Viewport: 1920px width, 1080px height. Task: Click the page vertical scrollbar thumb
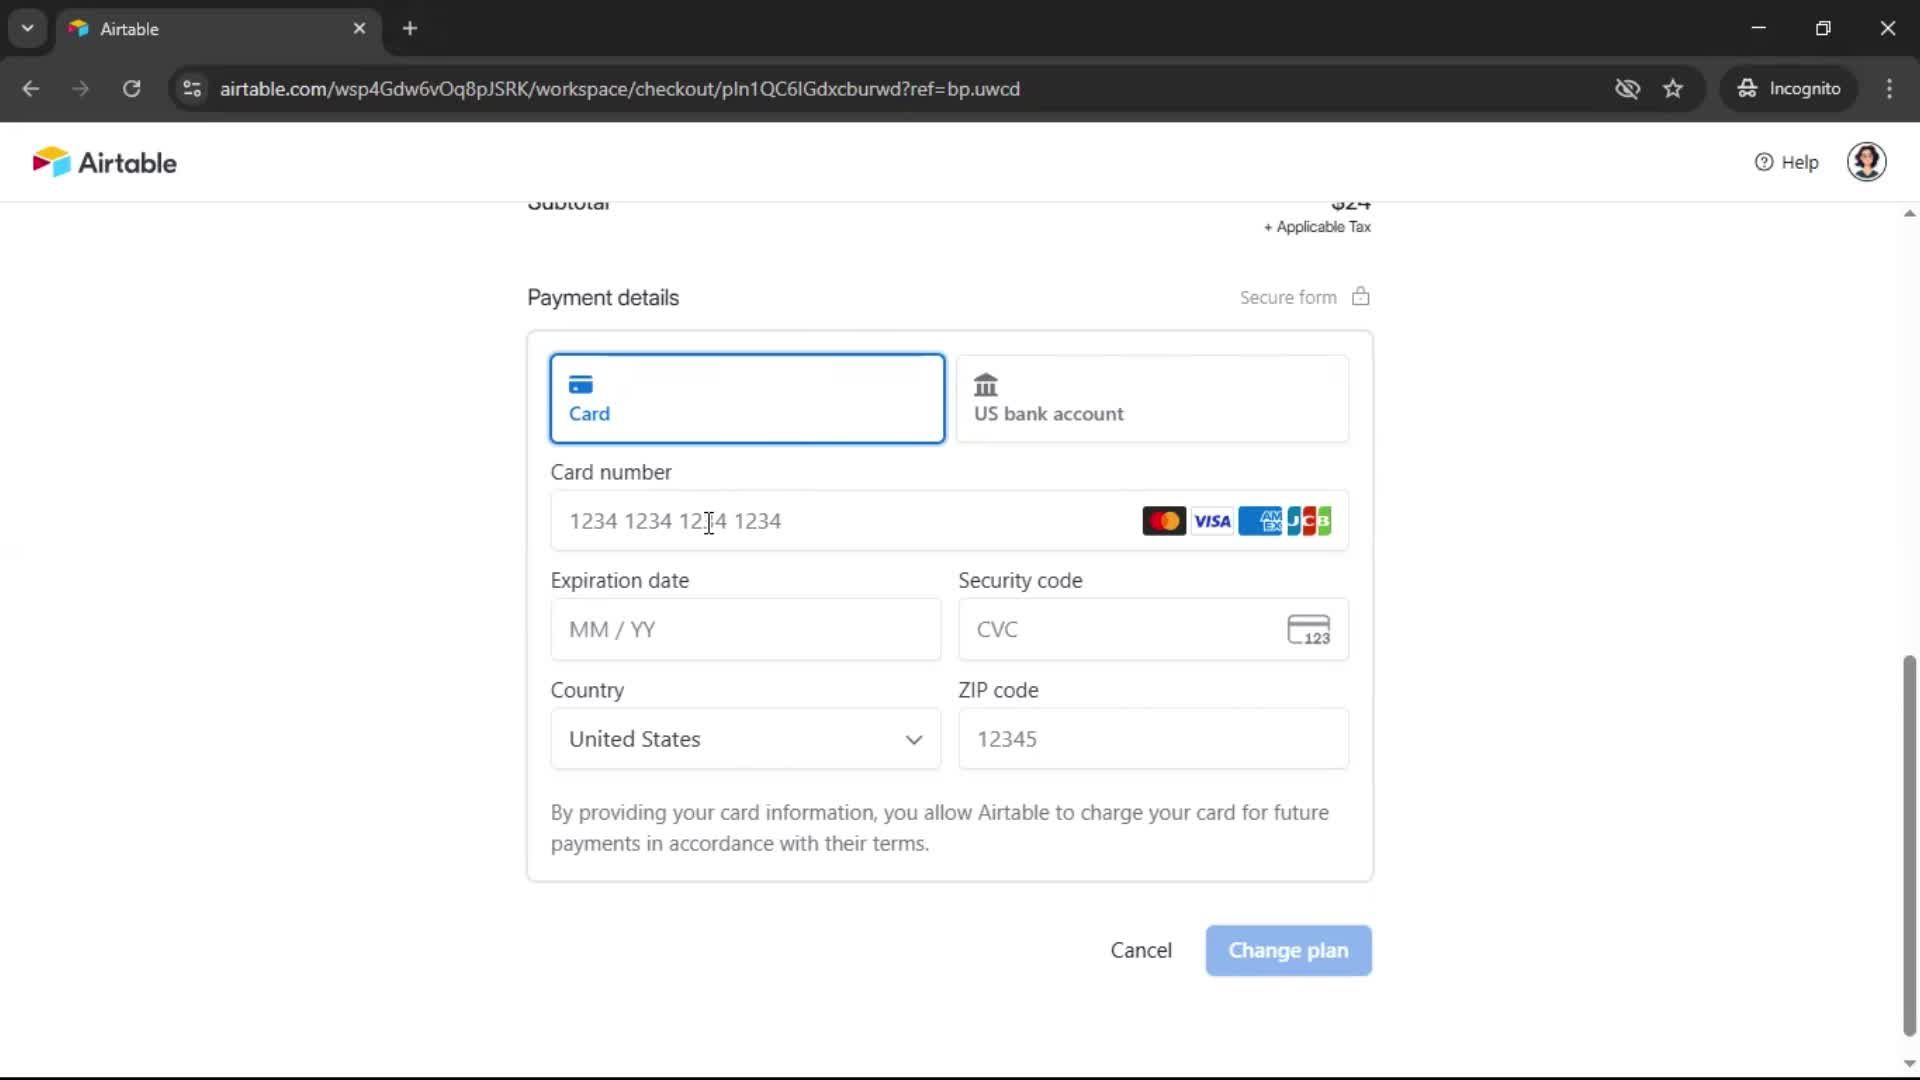(x=1909, y=846)
